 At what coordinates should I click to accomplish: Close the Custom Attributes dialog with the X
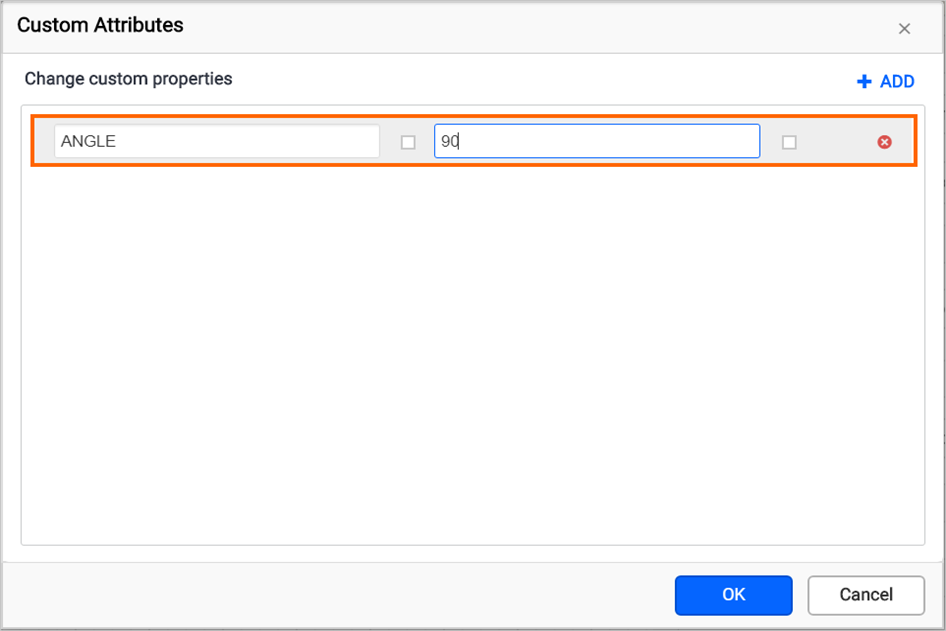(905, 28)
